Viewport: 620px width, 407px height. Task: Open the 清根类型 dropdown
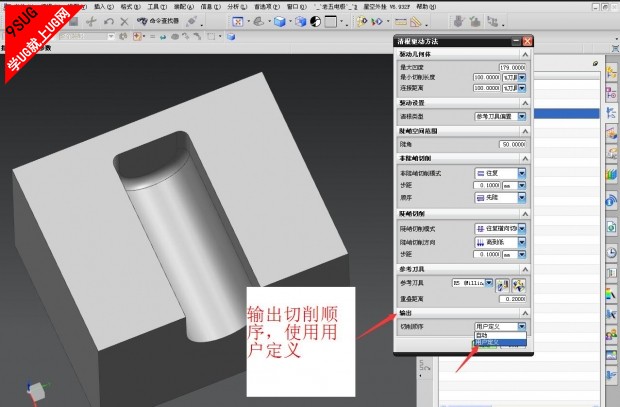coord(500,116)
